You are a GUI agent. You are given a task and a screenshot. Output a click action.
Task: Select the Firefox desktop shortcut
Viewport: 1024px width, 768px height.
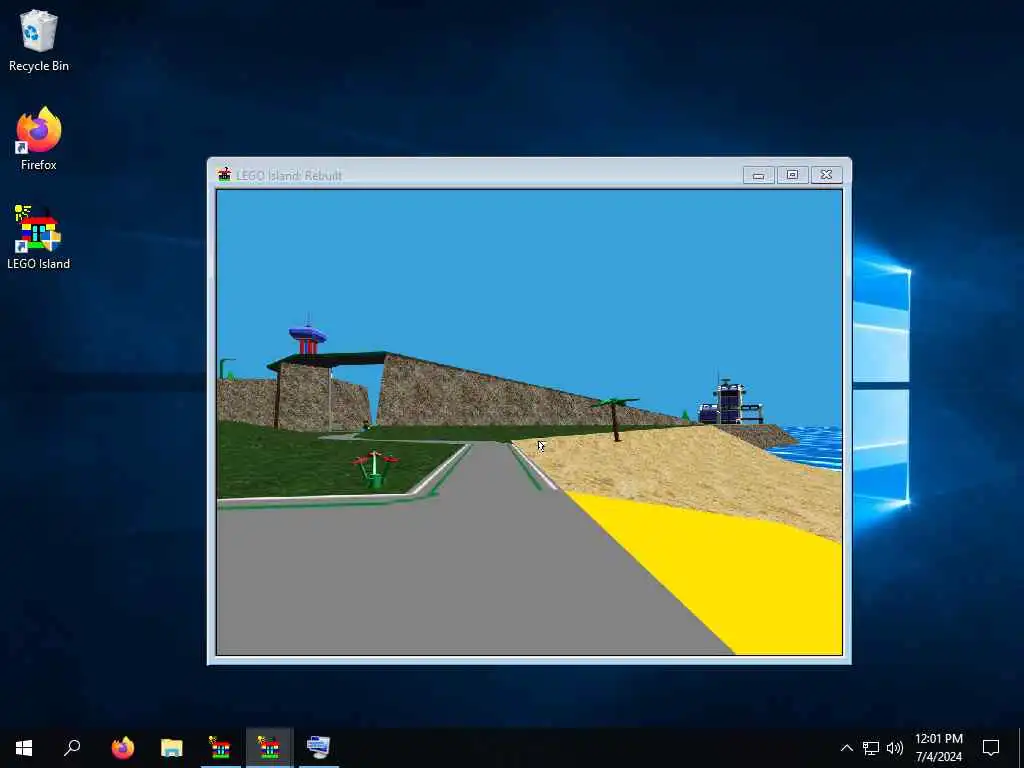pos(39,139)
